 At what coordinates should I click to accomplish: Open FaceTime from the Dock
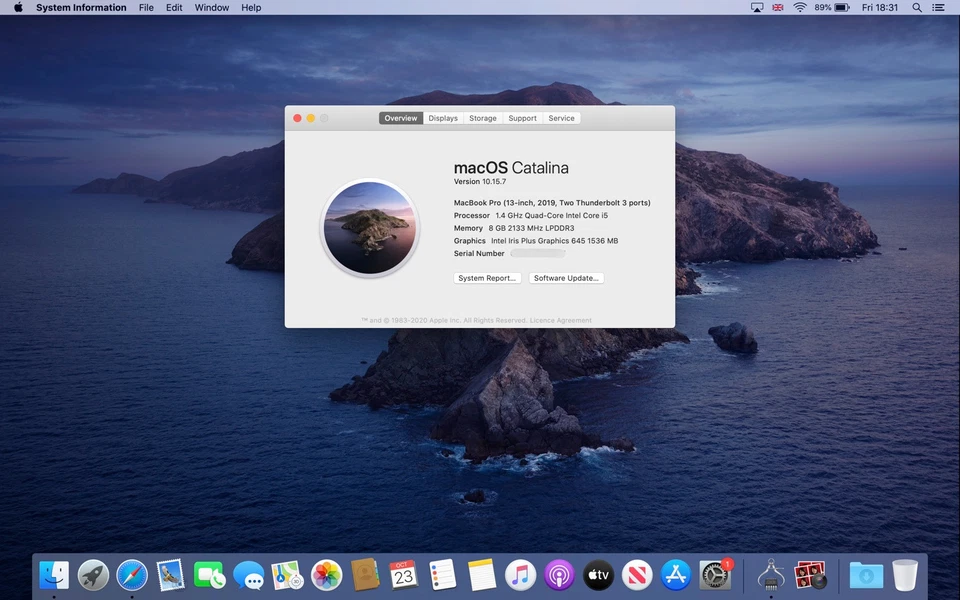pos(209,576)
